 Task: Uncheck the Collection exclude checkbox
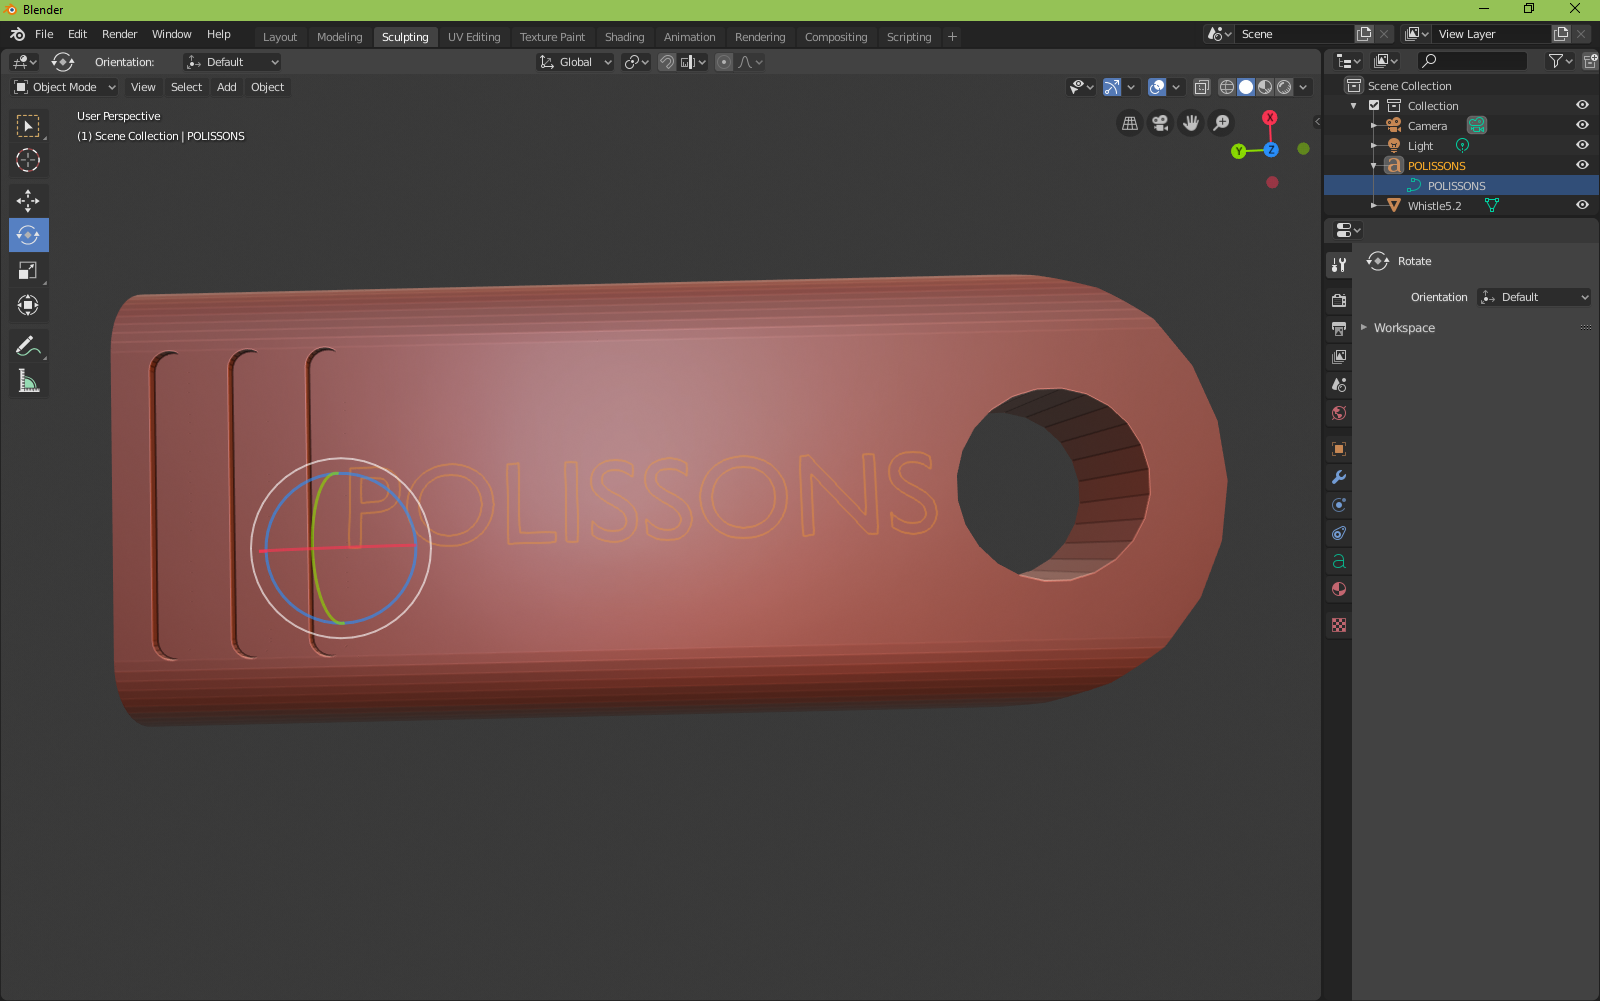tap(1374, 105)
